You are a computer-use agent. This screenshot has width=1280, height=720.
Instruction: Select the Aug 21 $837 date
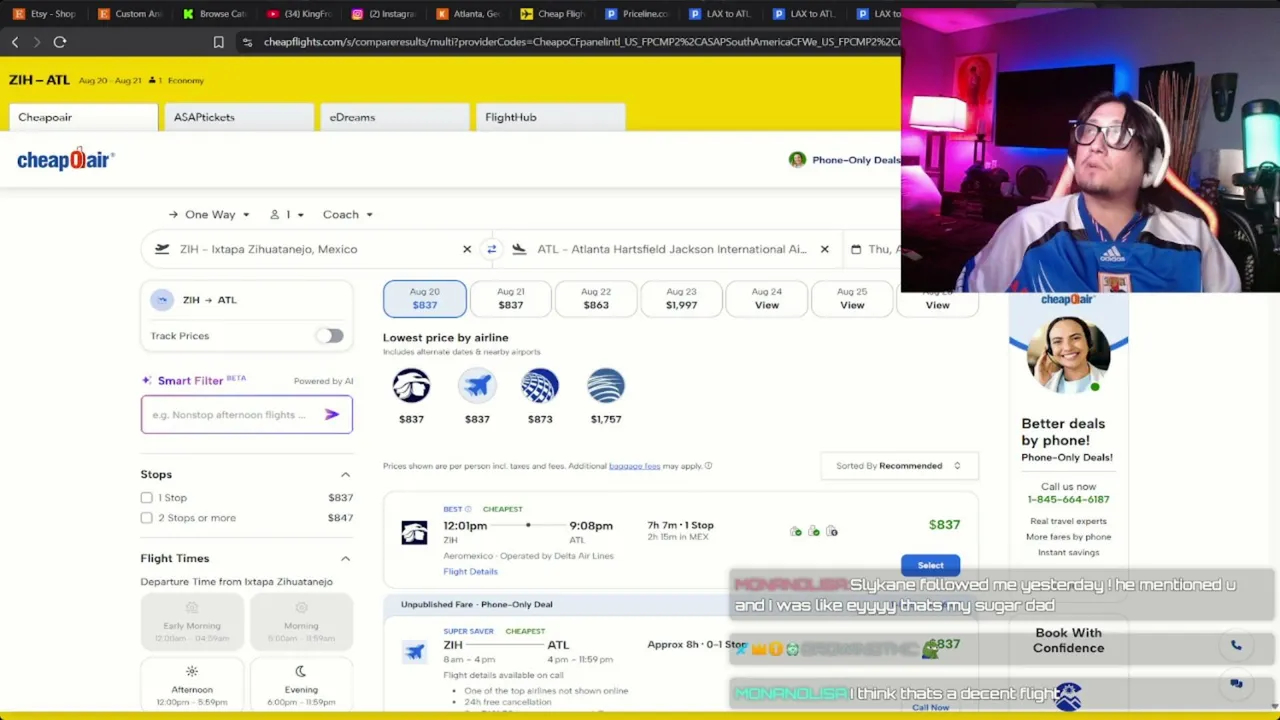(x=510, y=298)
